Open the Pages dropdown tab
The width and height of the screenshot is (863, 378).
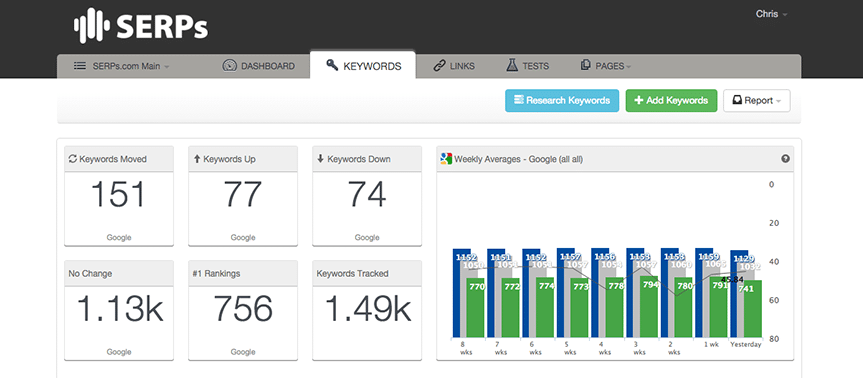(x=605, y=66)
